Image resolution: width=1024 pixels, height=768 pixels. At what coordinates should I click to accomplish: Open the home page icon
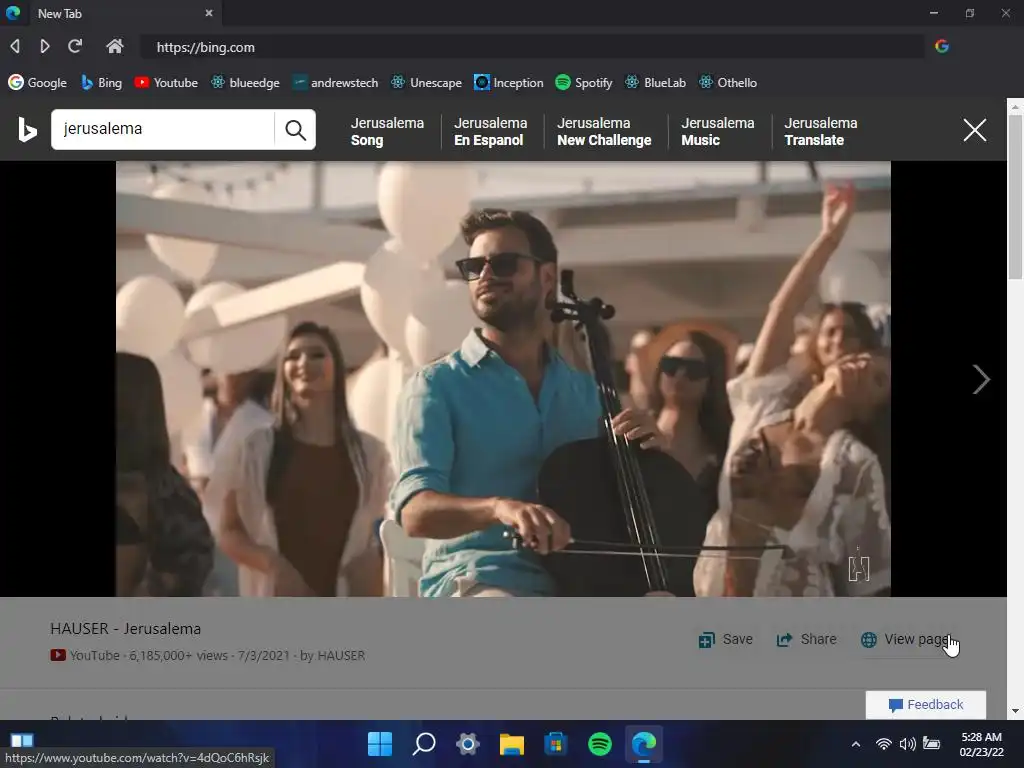[115, 46]
